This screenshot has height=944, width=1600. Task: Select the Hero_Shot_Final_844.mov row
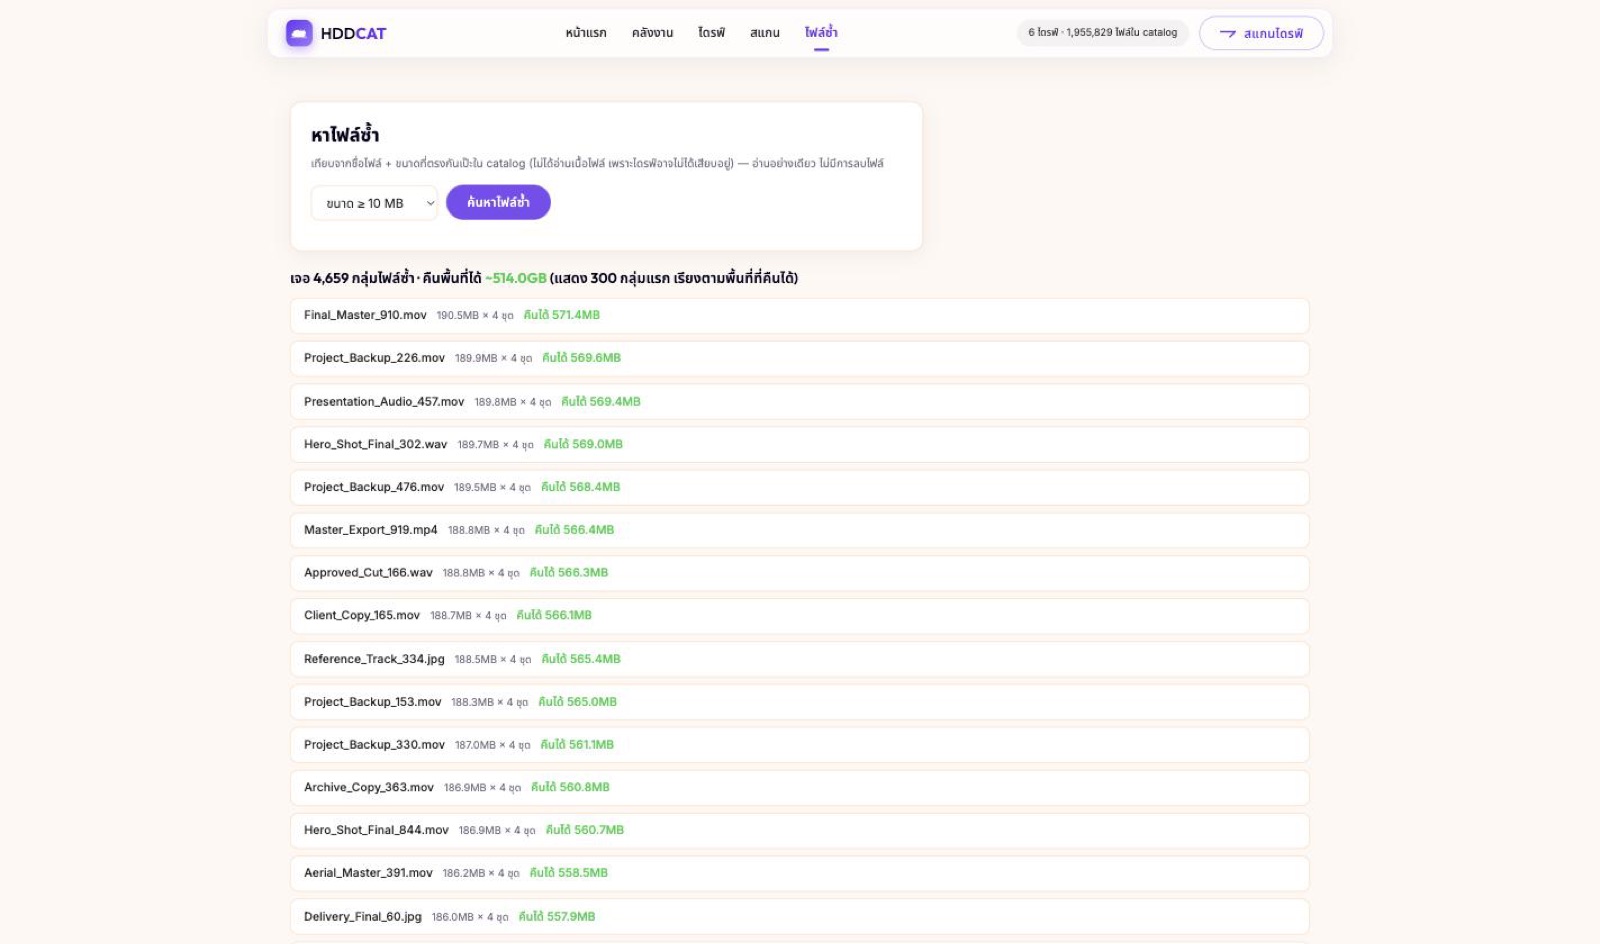tap(800, 832)
